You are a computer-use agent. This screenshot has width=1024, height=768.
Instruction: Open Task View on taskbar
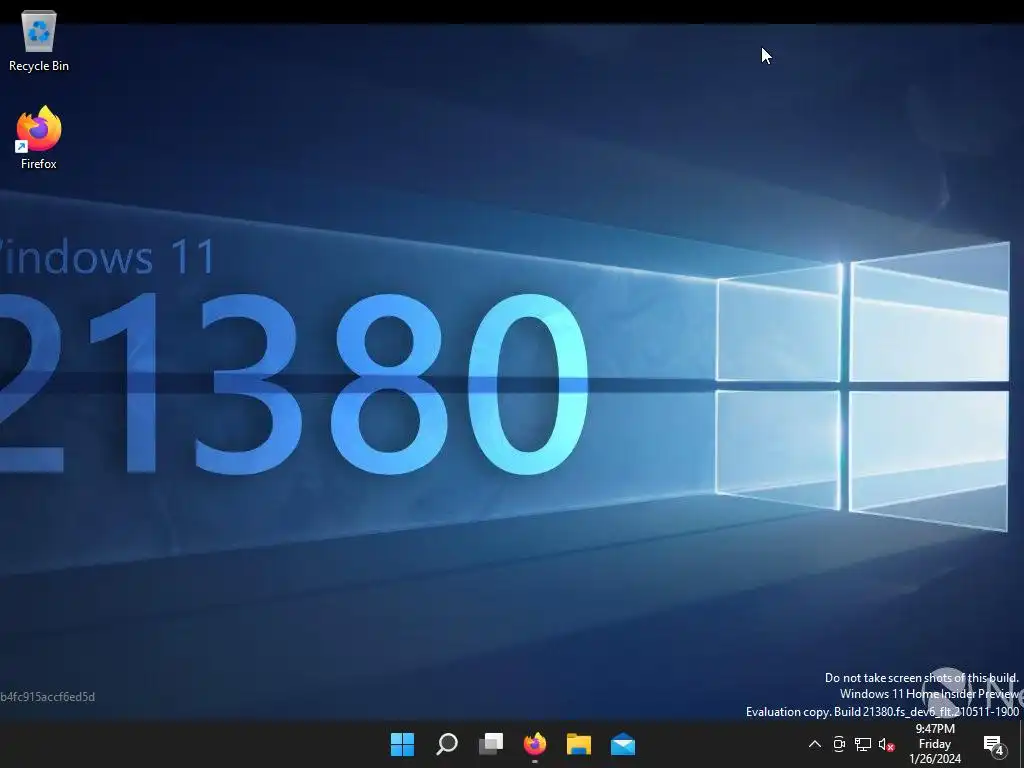pos(491,744)
